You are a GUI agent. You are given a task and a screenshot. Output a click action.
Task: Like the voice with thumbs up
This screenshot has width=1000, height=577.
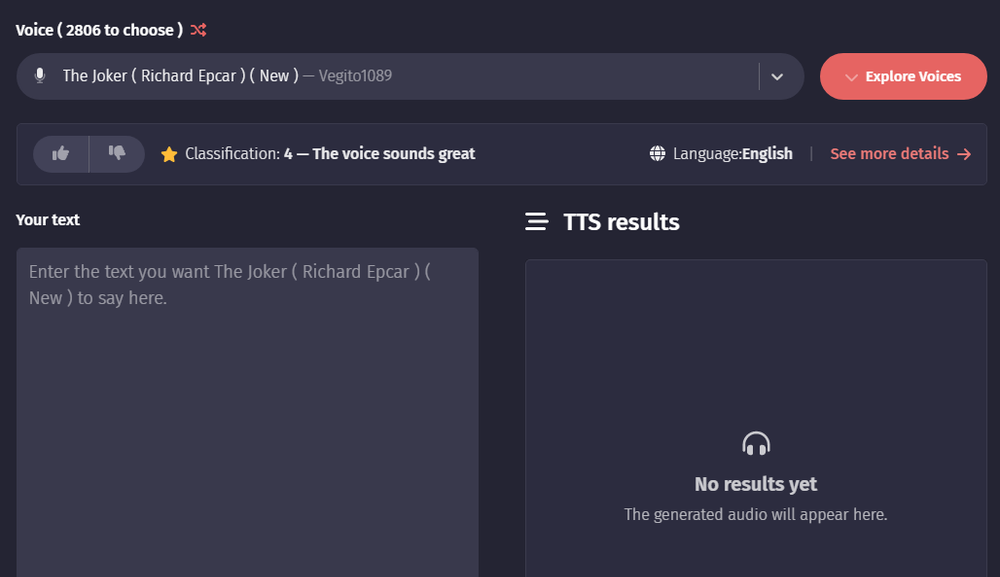coord(61,154)
